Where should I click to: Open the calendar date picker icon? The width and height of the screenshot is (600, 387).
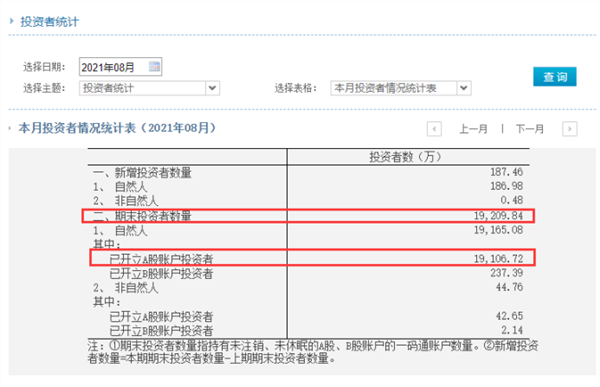pos(154,67)
